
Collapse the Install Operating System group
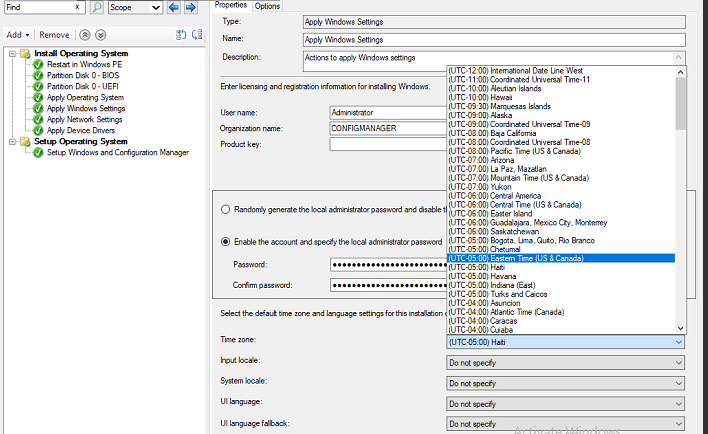click(13, 54)
